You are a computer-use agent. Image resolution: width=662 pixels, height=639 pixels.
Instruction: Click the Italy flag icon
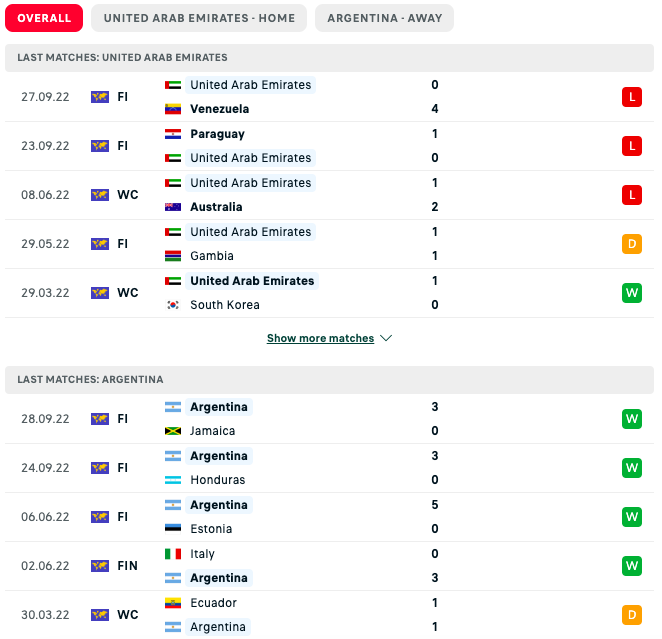[173, 554]
